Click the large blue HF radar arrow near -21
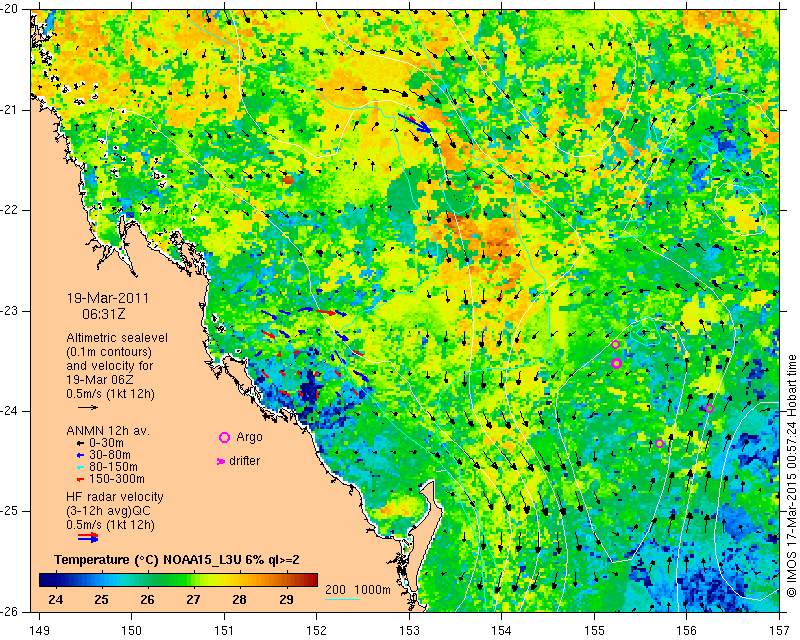The height and width of the screenshot is (640, 800). pyautogui.click(x=414, y=123)
